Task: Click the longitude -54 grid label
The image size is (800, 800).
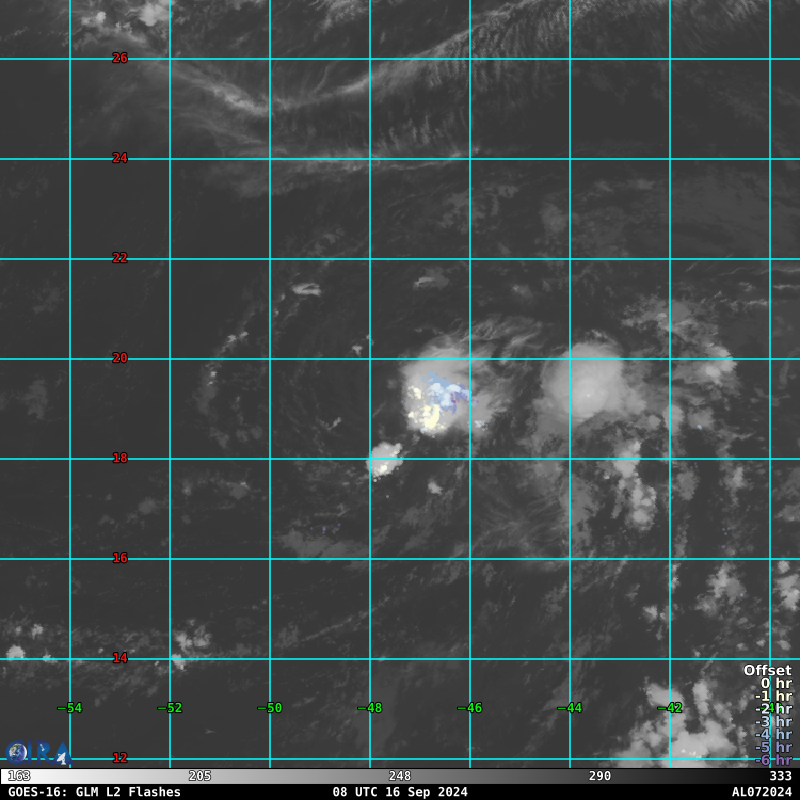Action: [69, 708]
